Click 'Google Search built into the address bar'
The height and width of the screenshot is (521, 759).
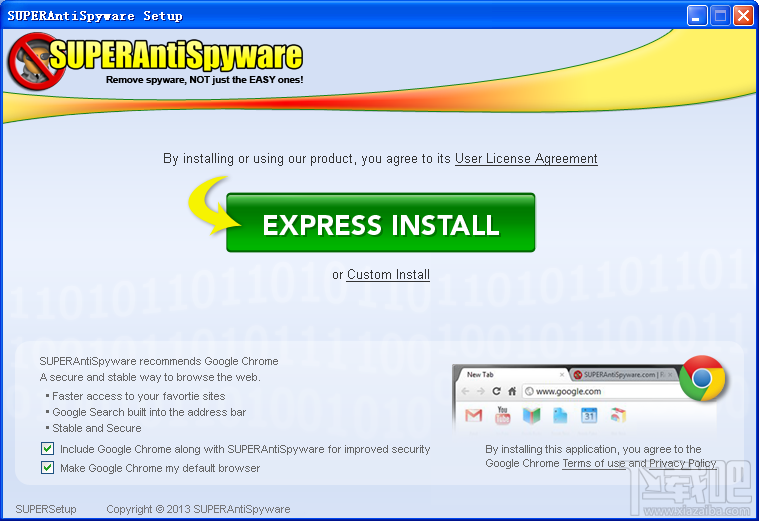(x=149, y=412)
